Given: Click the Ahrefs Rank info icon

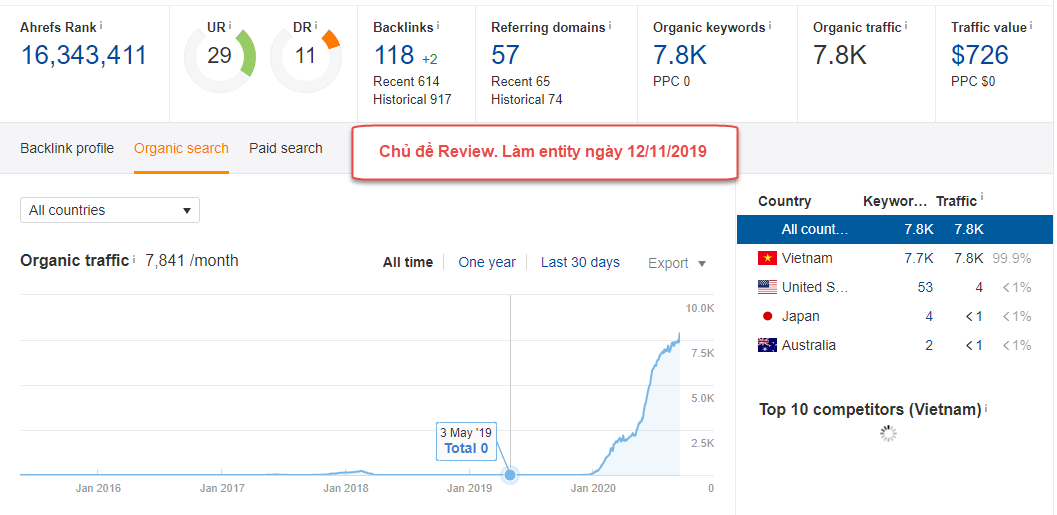Looking at the screenshot, I should coord(101,26).
